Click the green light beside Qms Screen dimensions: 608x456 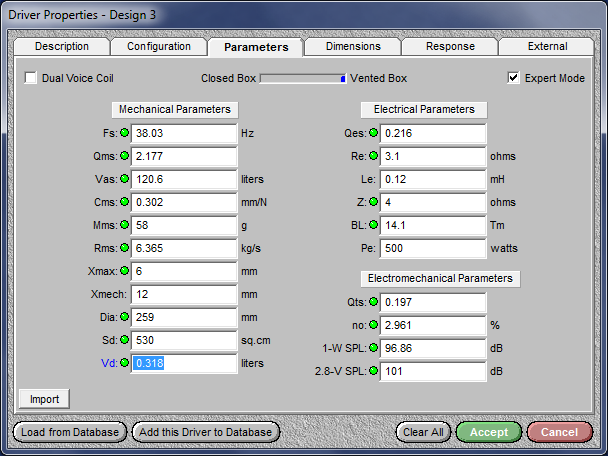(x=124, y=156)
